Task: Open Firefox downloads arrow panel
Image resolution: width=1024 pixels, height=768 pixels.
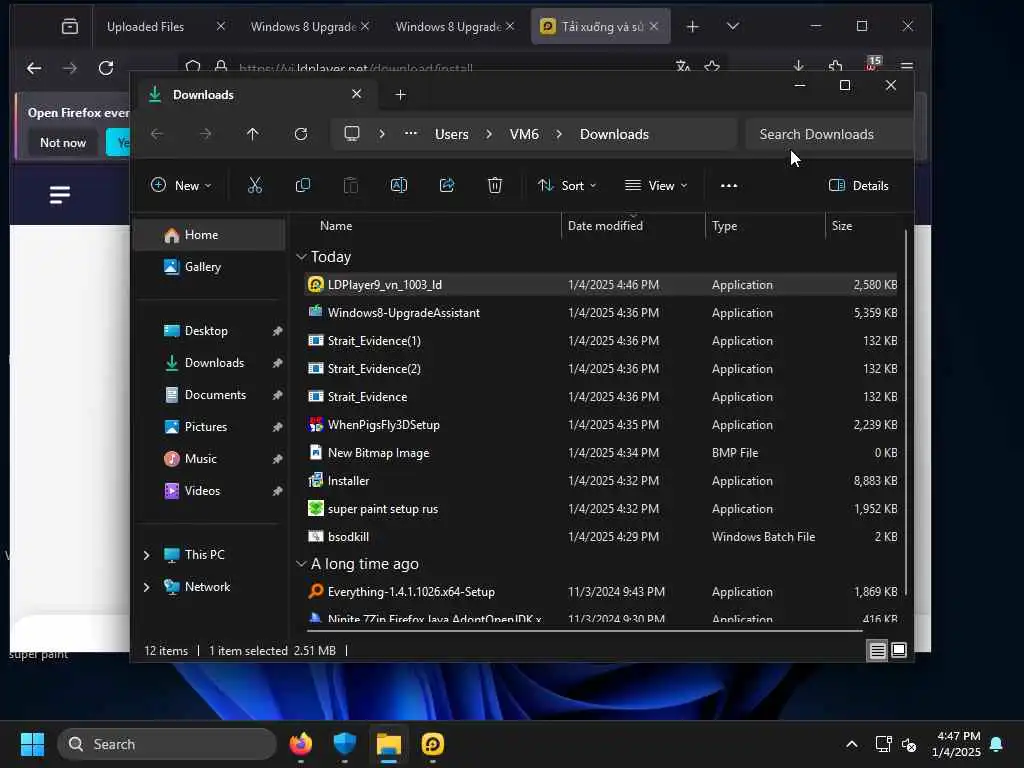Action: (x=799, y=66)
